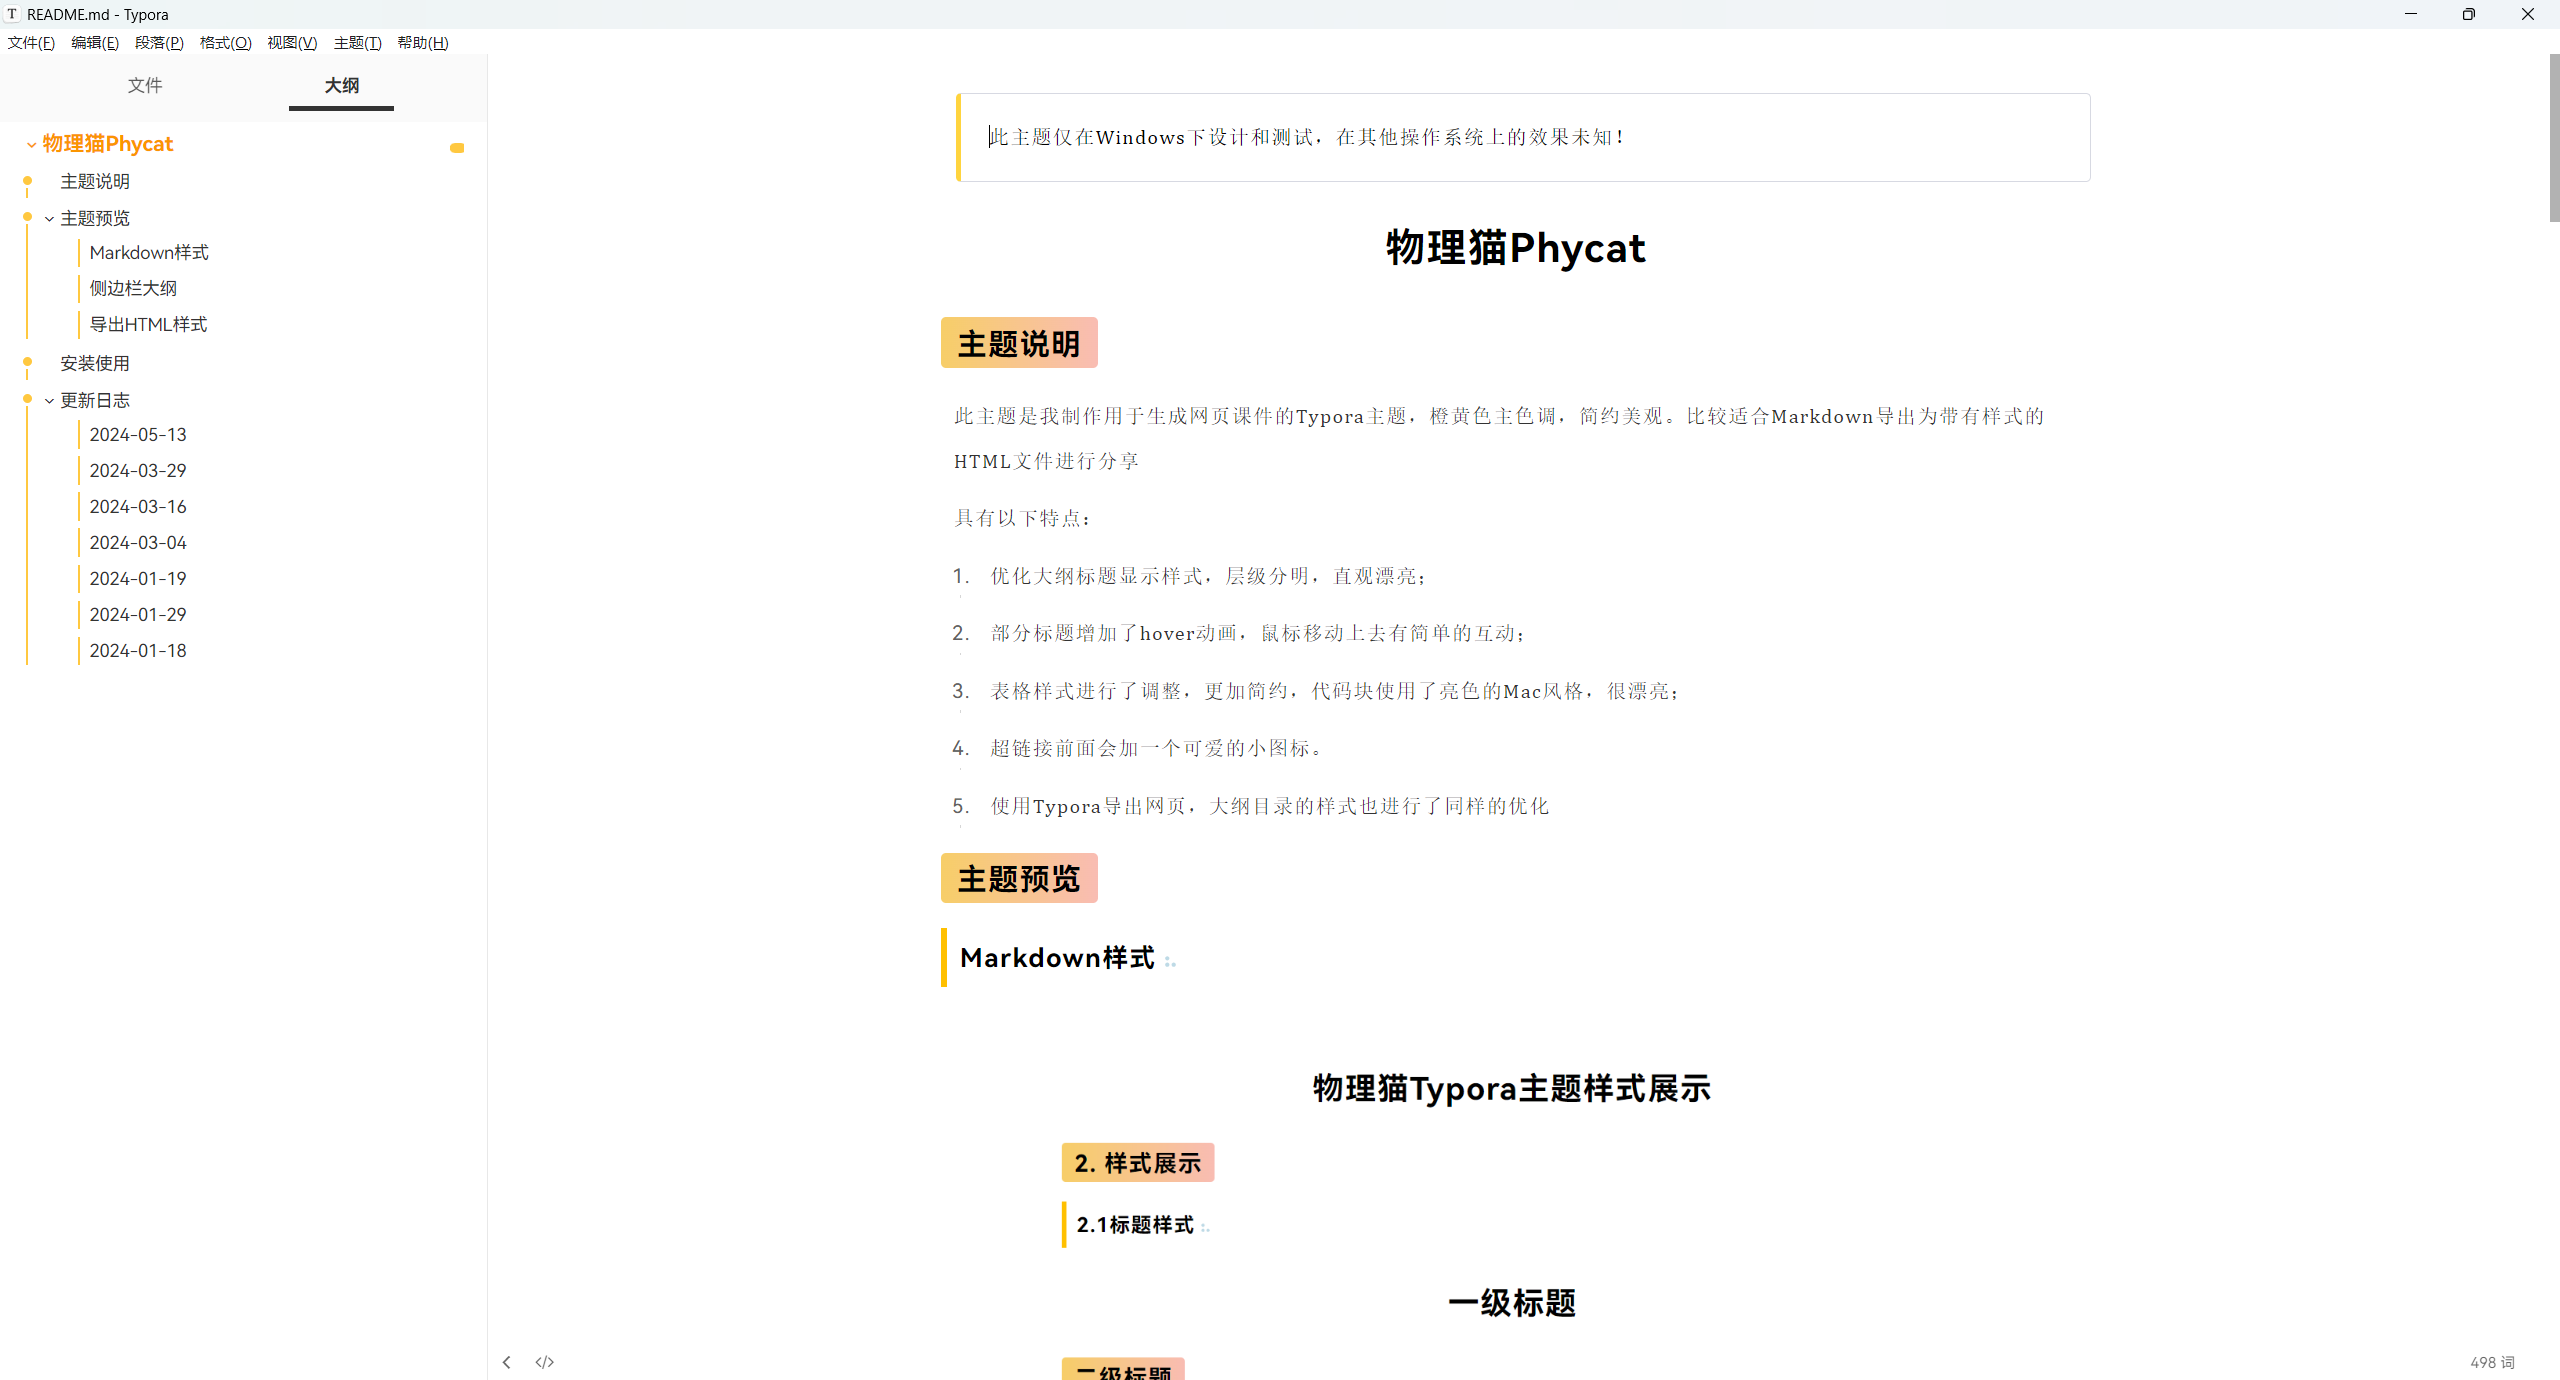The image size is (2560, 1380).
Task: Click the 498 词 word count
Action: (x=2492, y=1362)
